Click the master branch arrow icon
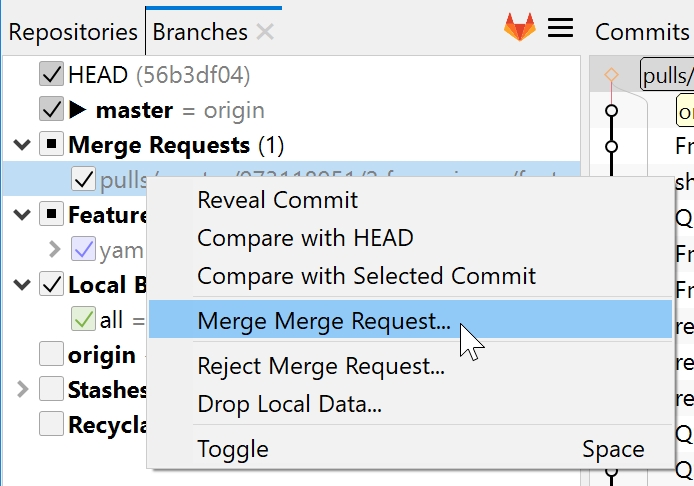Viewport: 694px width, 486px height. coord(78,110)
